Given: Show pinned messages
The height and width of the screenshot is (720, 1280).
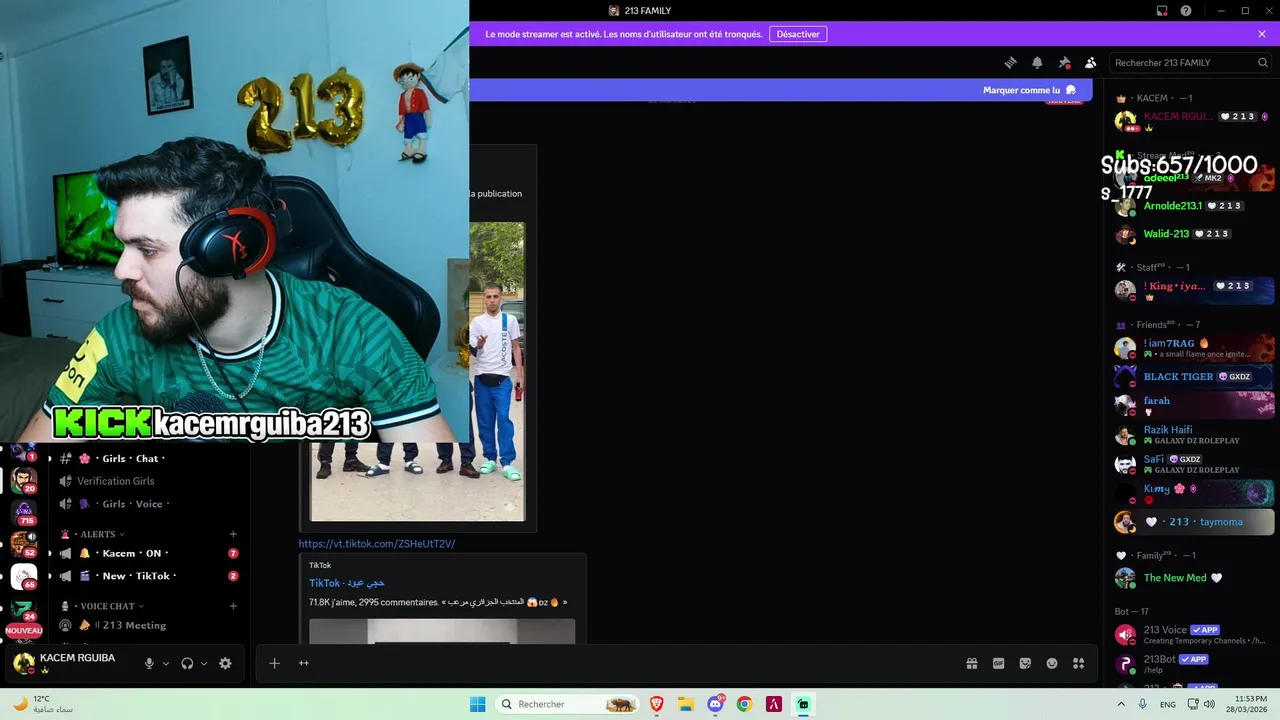Looking at the screenshot, I should coord(1064,62).
